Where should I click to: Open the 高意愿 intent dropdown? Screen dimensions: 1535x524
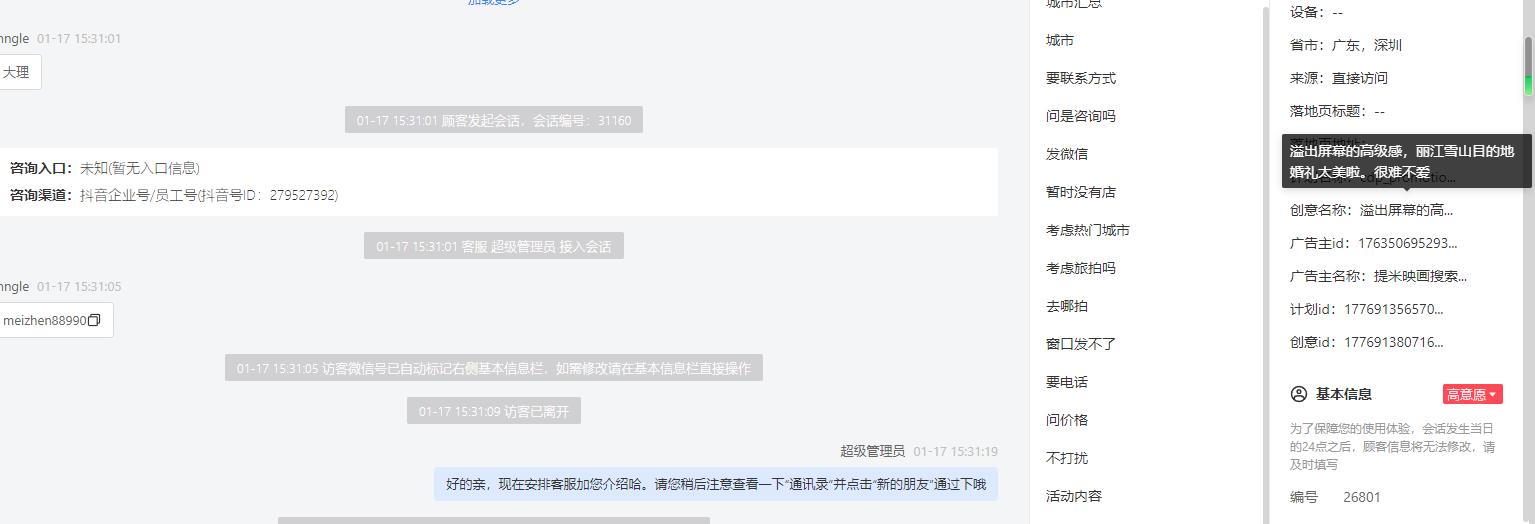1472,394
